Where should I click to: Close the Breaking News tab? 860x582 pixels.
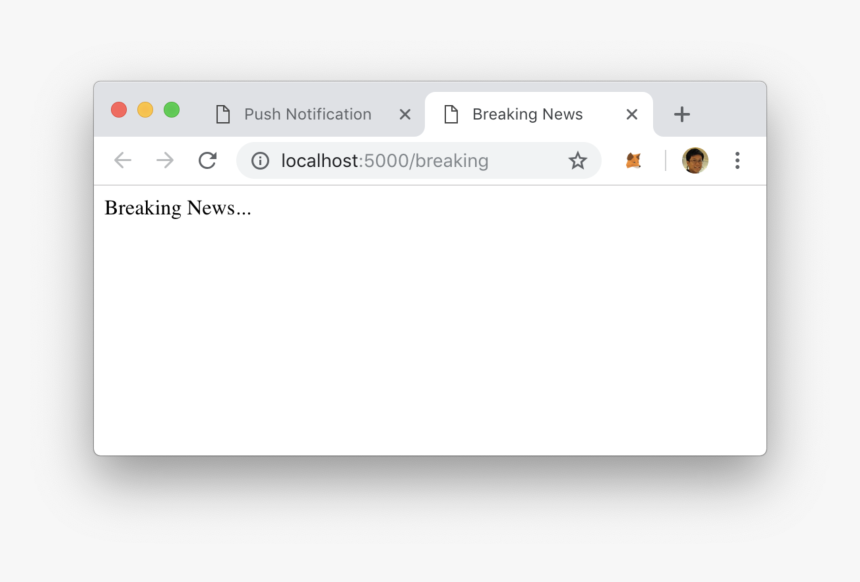[631, 114]
